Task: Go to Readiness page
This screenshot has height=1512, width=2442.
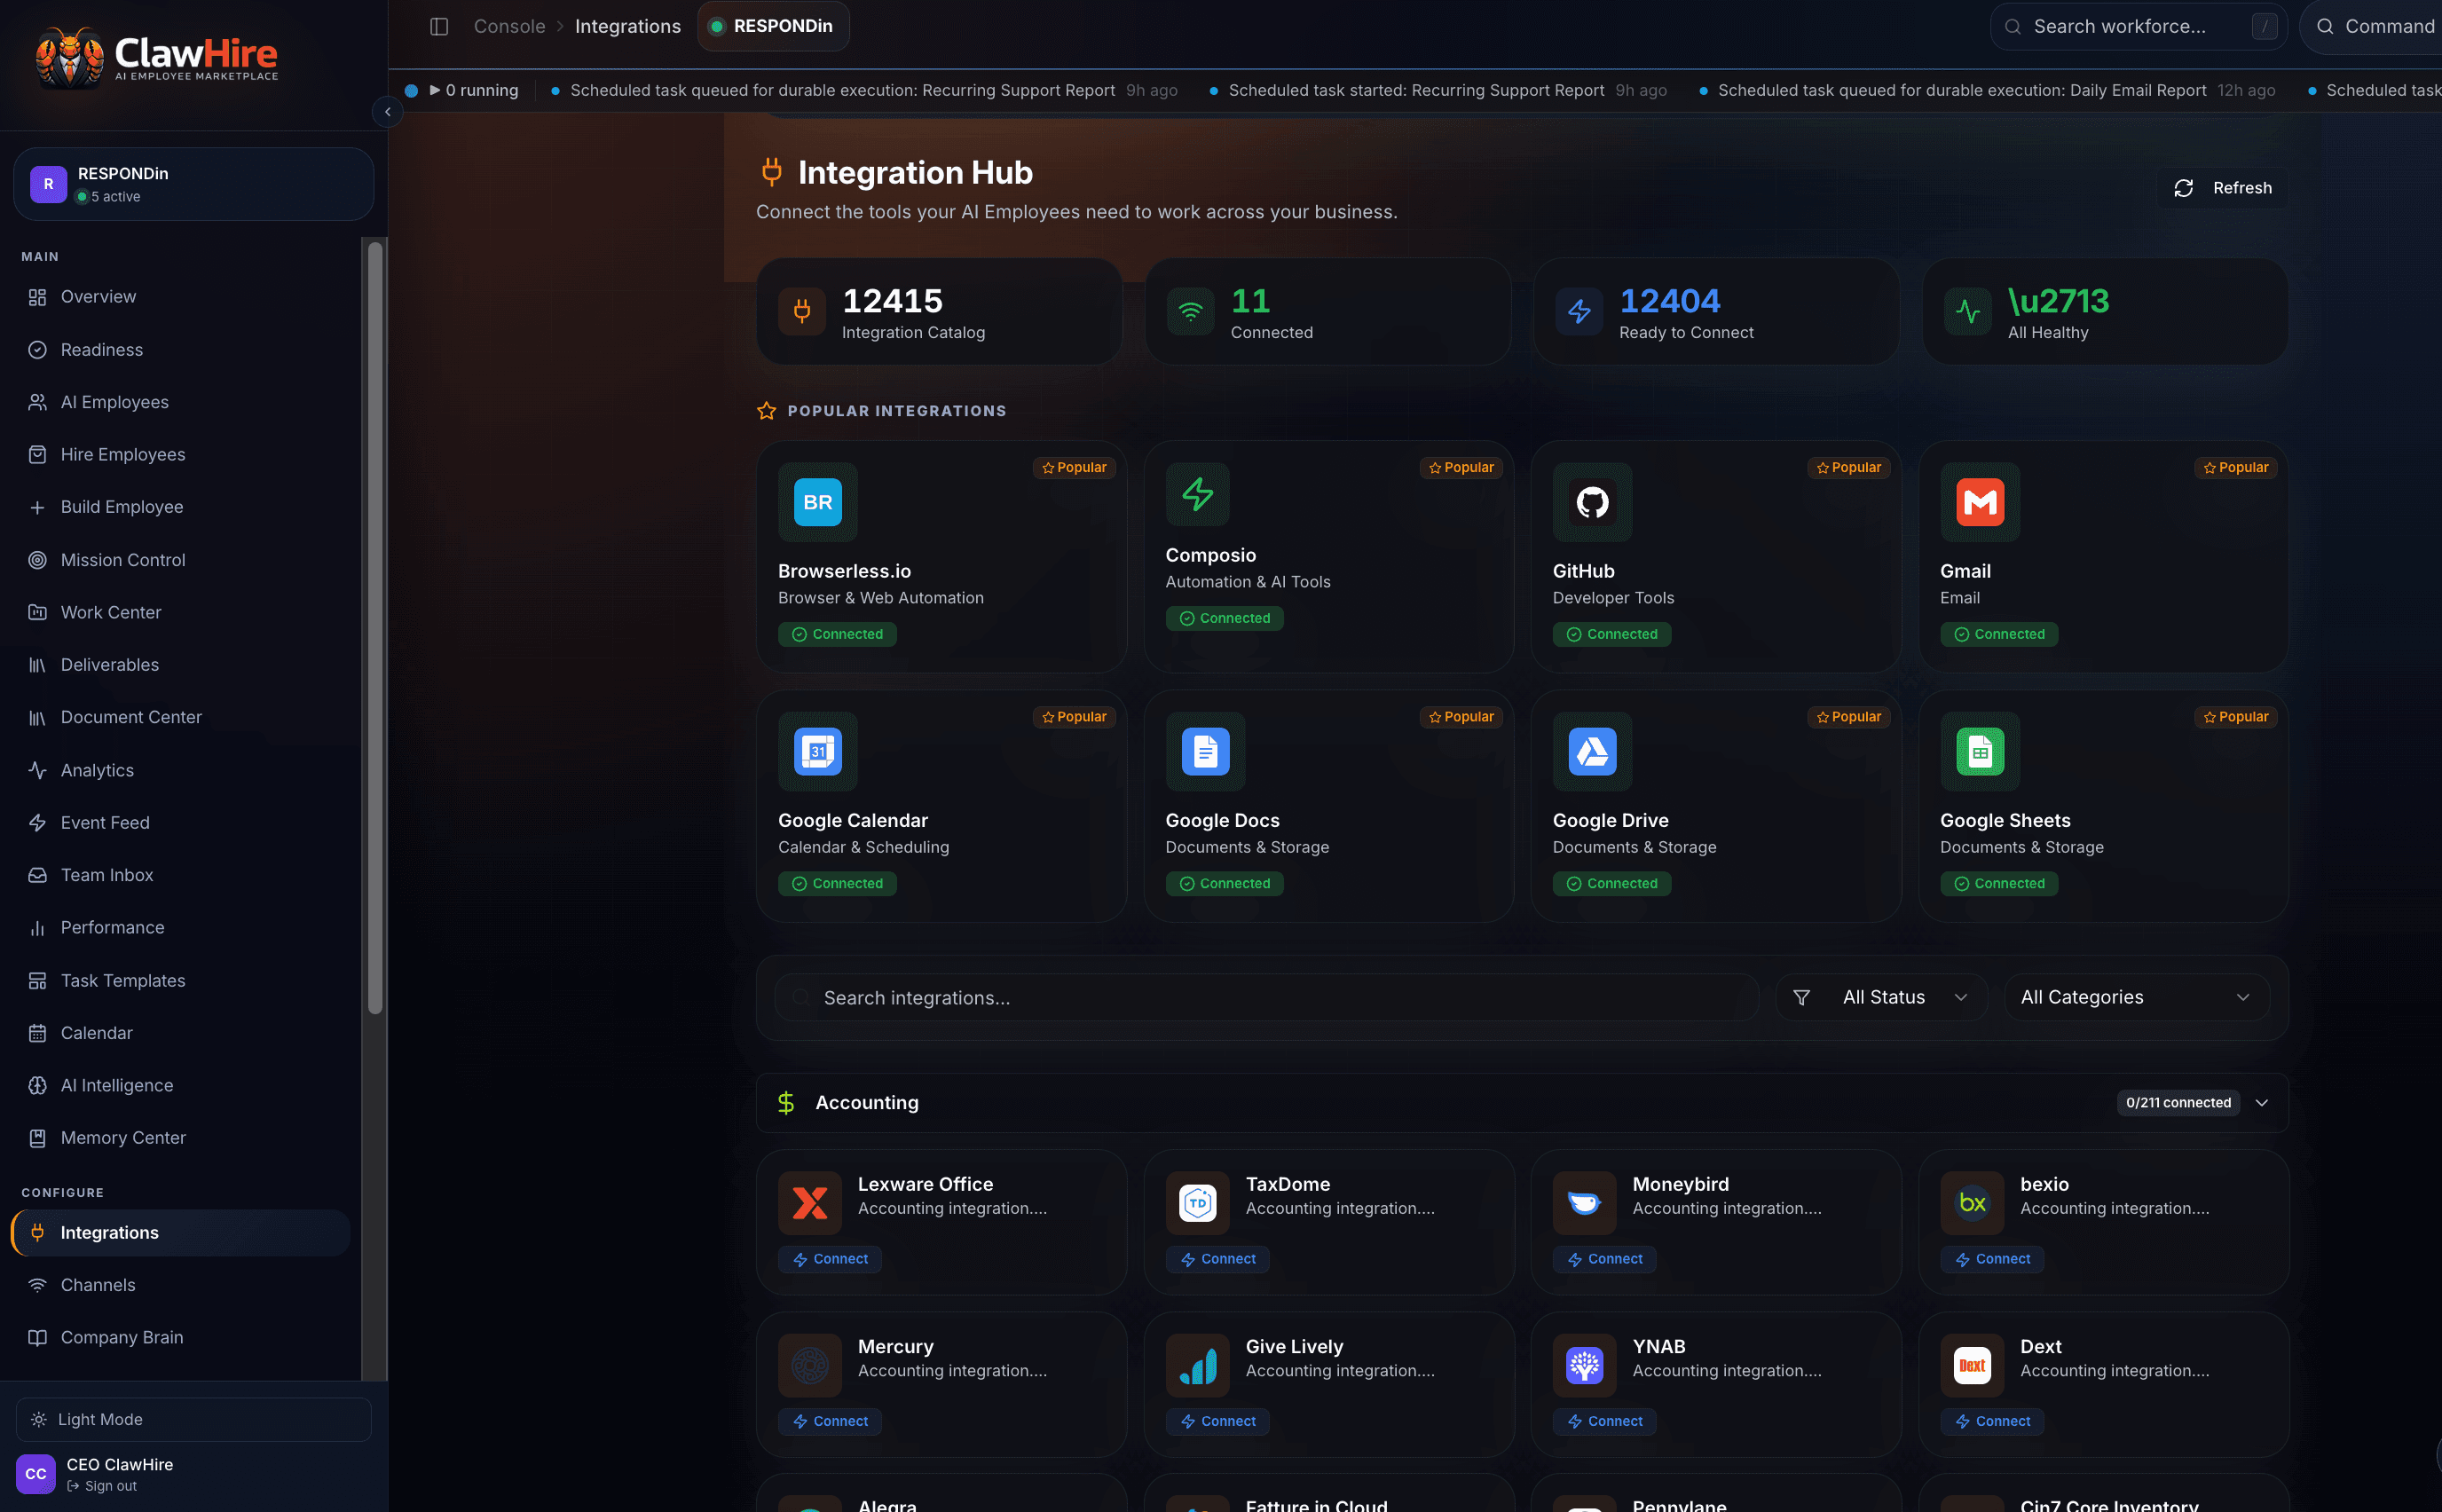Action: [180, 350]
